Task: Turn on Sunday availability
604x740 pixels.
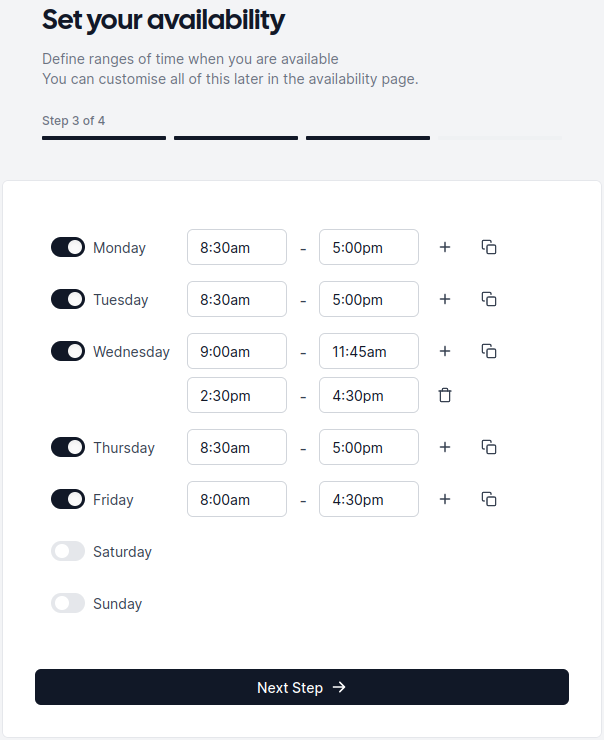Action: (68, 603)
